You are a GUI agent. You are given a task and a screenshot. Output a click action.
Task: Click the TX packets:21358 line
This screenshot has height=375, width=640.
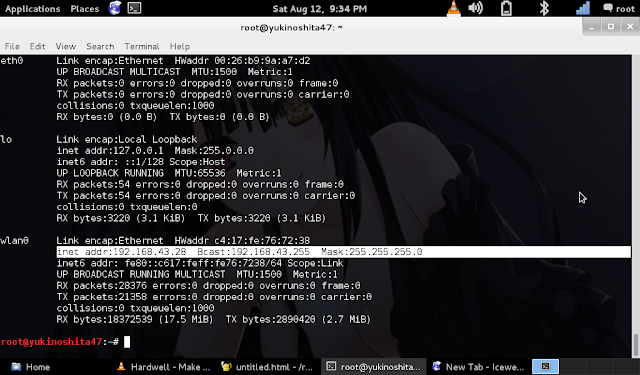(x=214, y=297)
